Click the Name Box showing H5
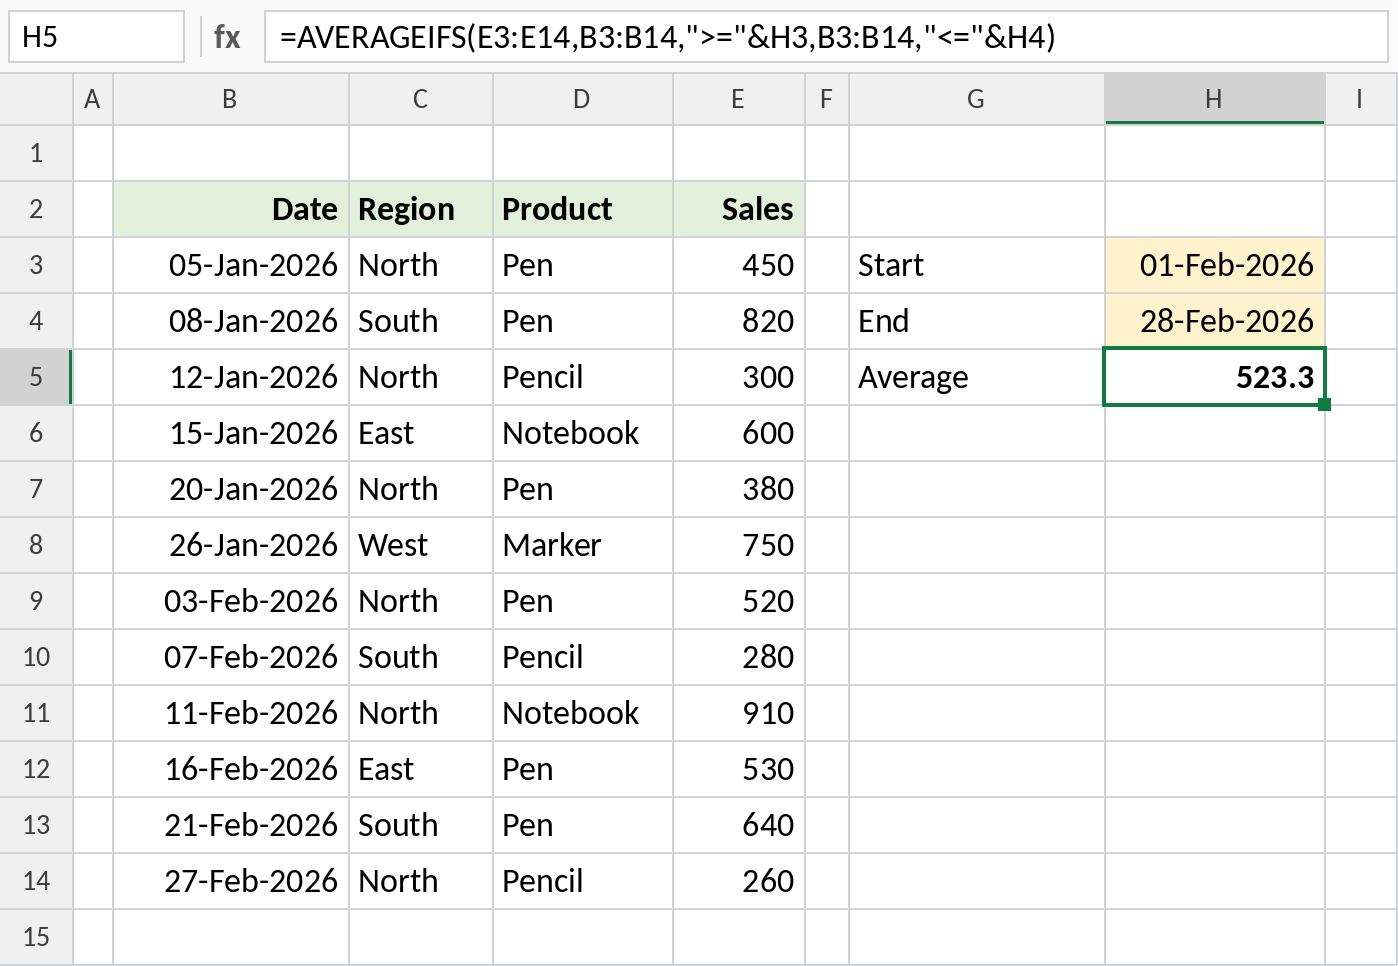The height and width of the screenshot is (966, 1398). coord(96,37)
